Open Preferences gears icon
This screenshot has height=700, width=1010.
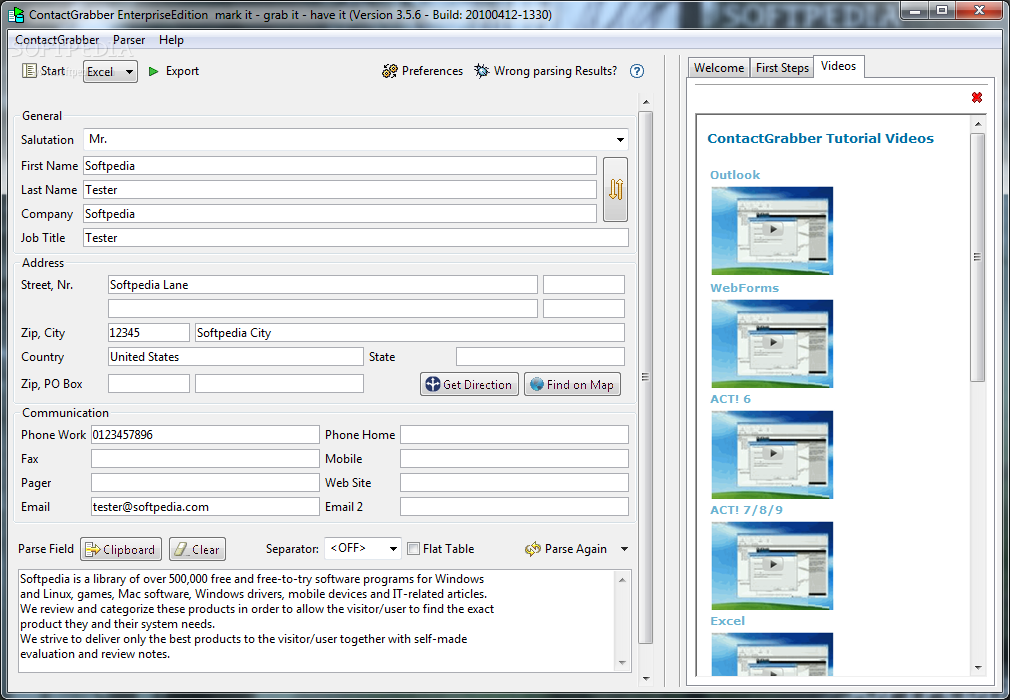click(x=390, y=71)
